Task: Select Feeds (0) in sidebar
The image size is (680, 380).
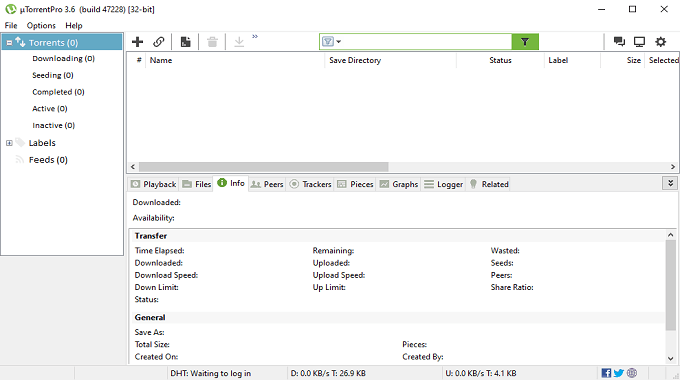Action: click(48, 160)
